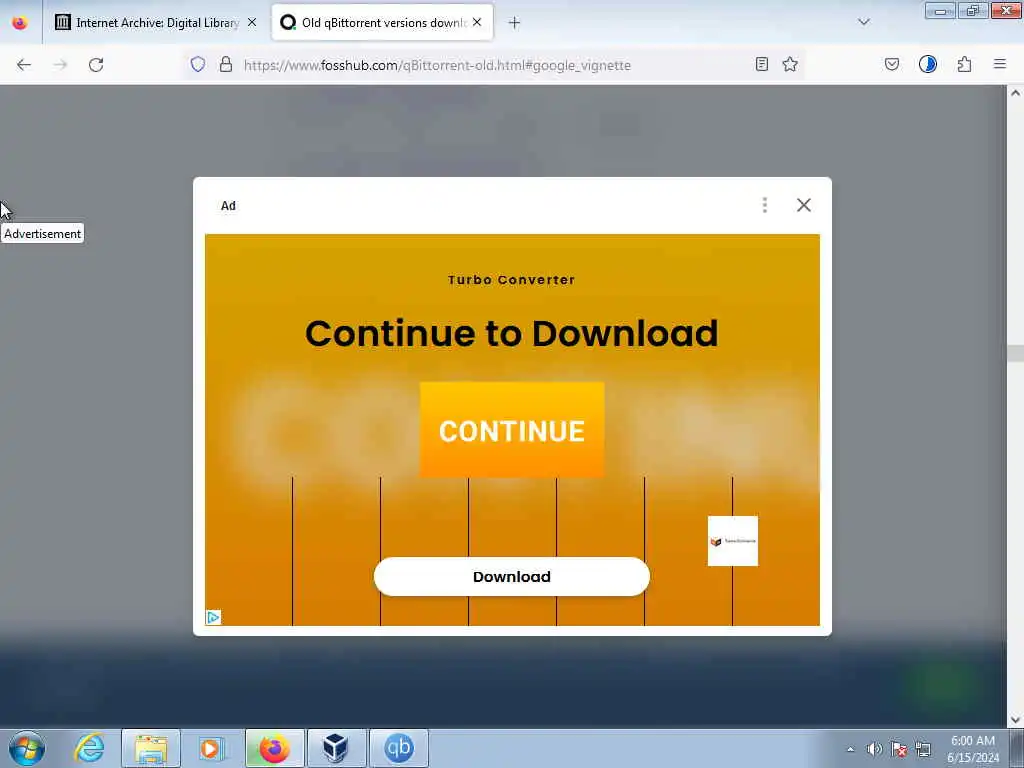
Task: Expand the list all tabs chevron
Action: click(x=864, y=23)
